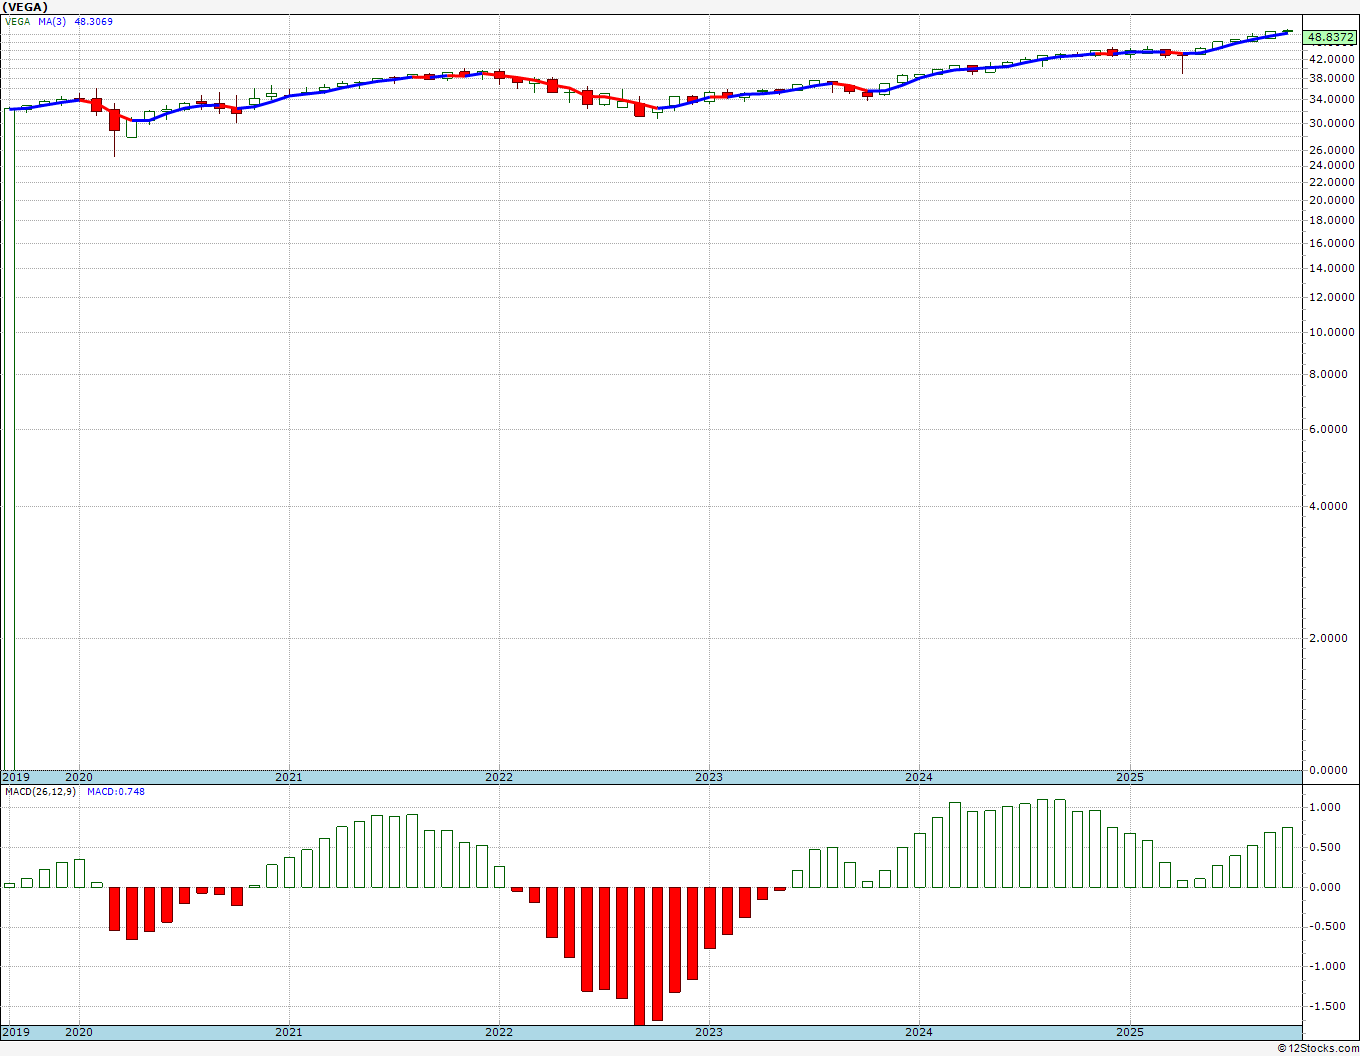Click the MACD(26,12,9) indicator label
The image size is (1360, 1056).
41,792
